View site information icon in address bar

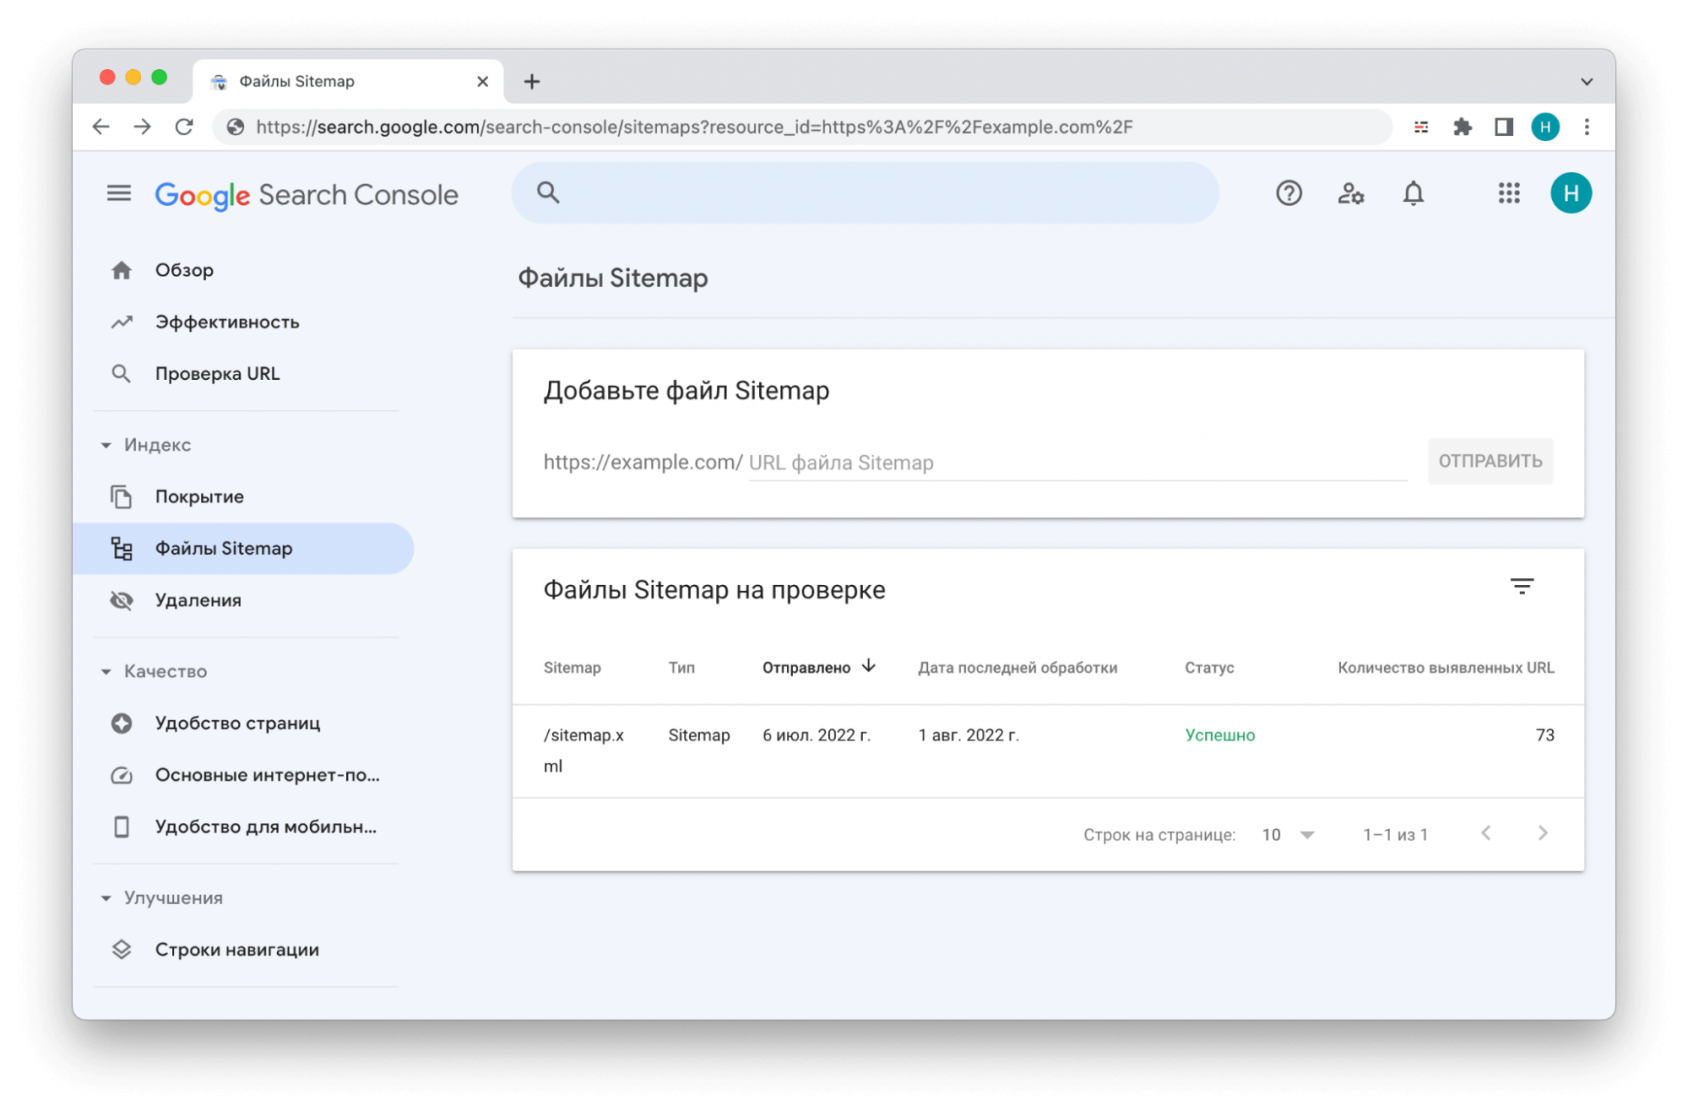tap(236, 127)
